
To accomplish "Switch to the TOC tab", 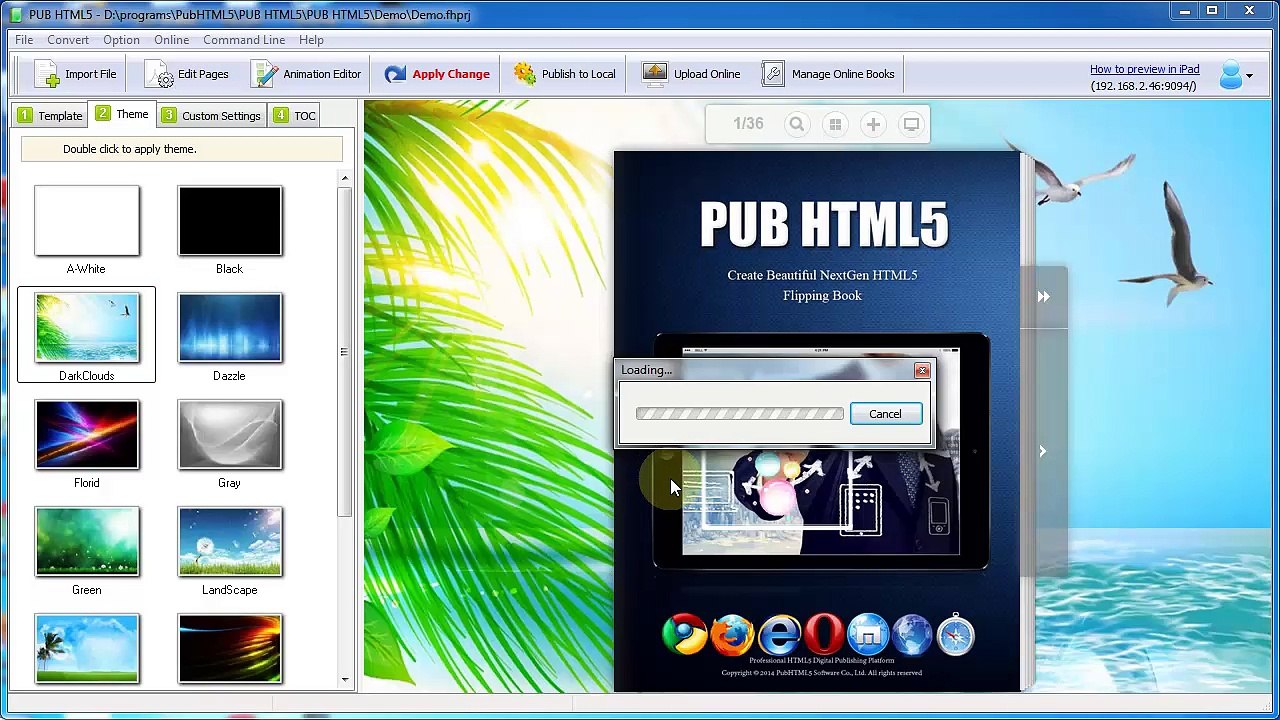I will click(x=294, y=115).
